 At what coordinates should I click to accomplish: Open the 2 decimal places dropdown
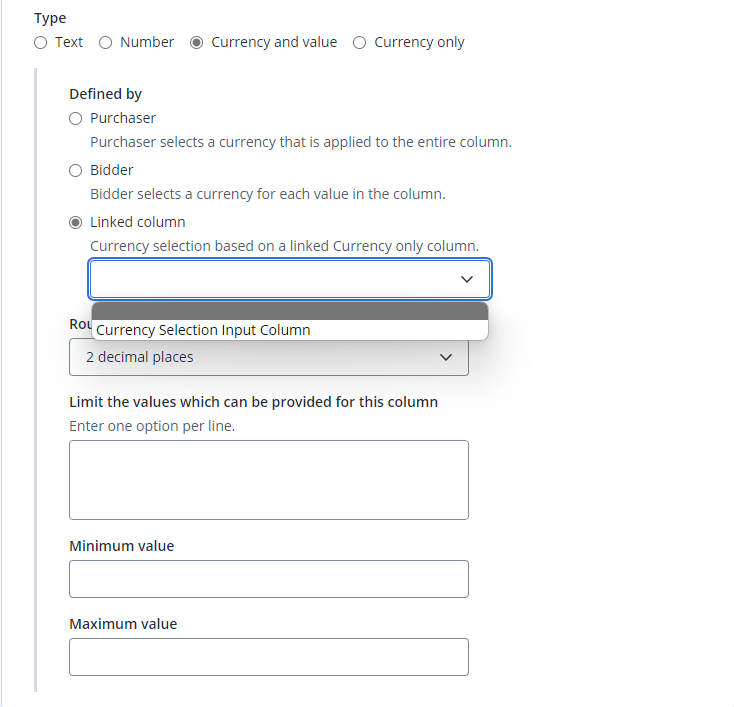pyautogui.click(x=269, y=357)
